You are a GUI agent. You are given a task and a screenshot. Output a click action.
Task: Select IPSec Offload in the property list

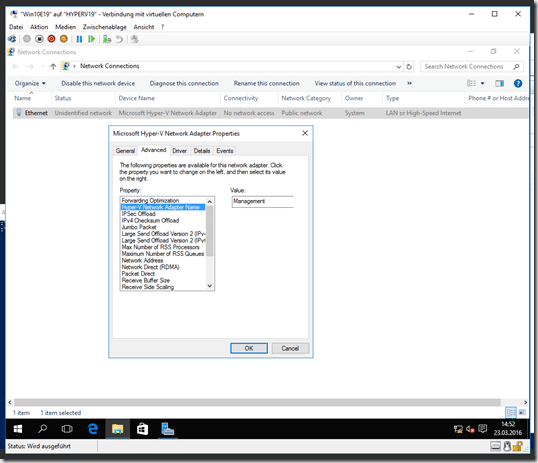click(x=138, y=214)
